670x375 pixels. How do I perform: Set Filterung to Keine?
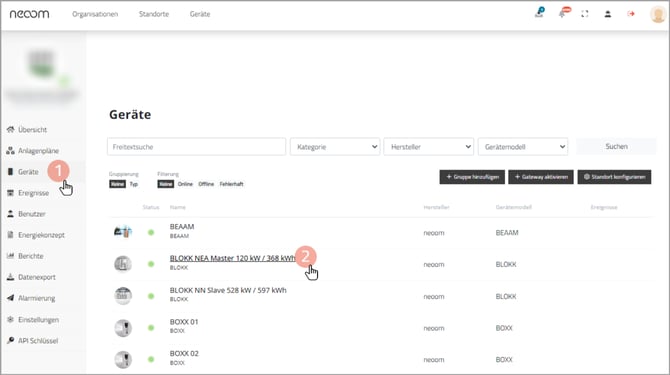point(166,184)
